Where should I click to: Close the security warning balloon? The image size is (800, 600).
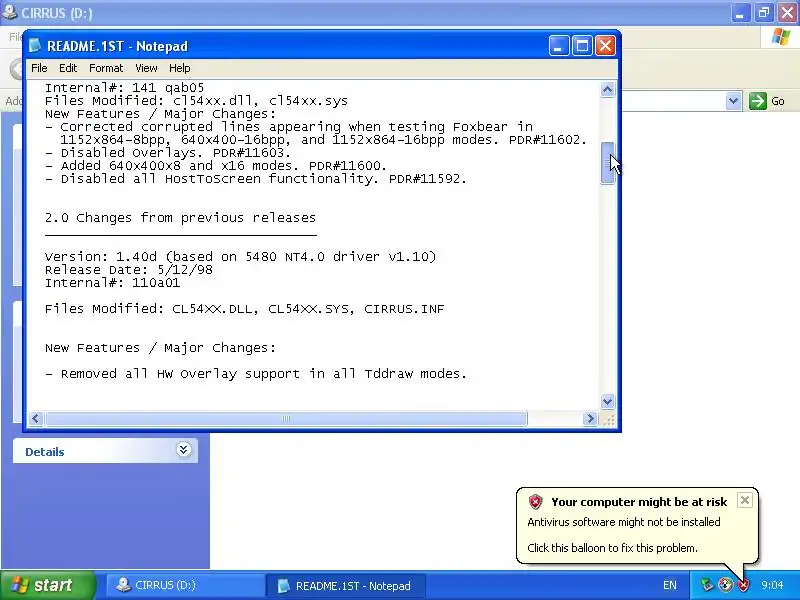point(744,500)
